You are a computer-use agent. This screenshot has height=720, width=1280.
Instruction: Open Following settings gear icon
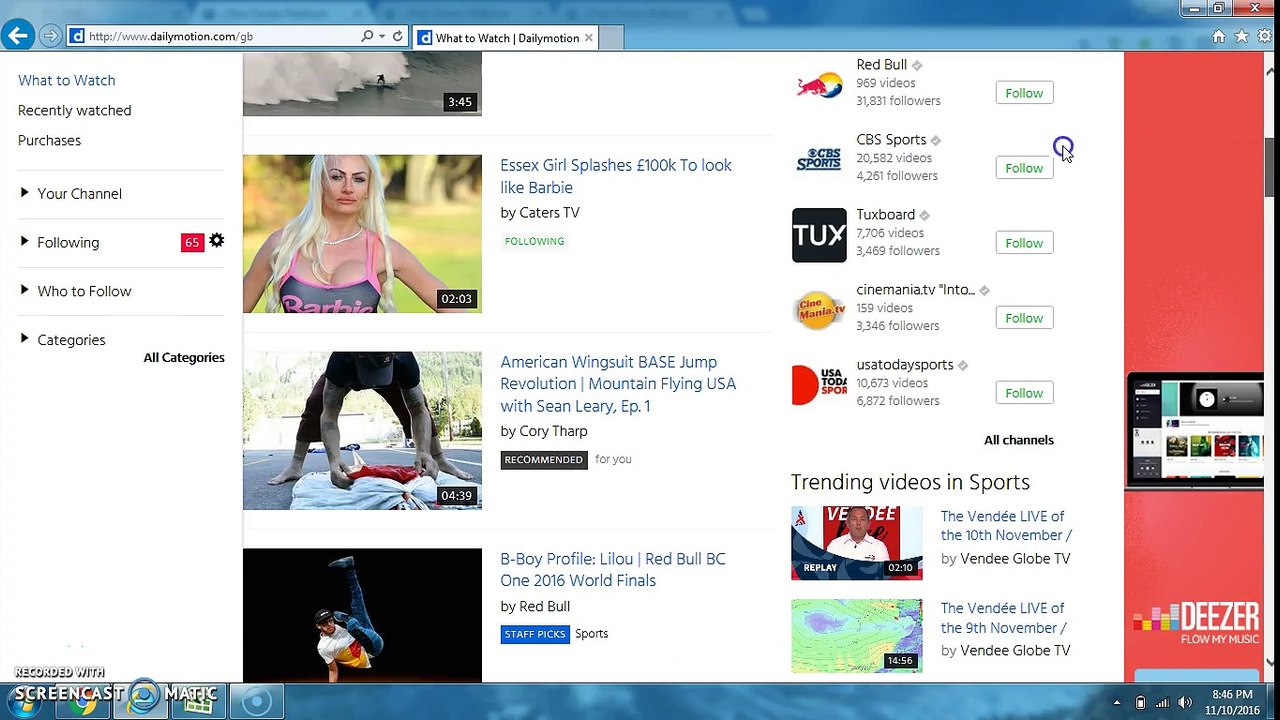click(x=217, y=241)
